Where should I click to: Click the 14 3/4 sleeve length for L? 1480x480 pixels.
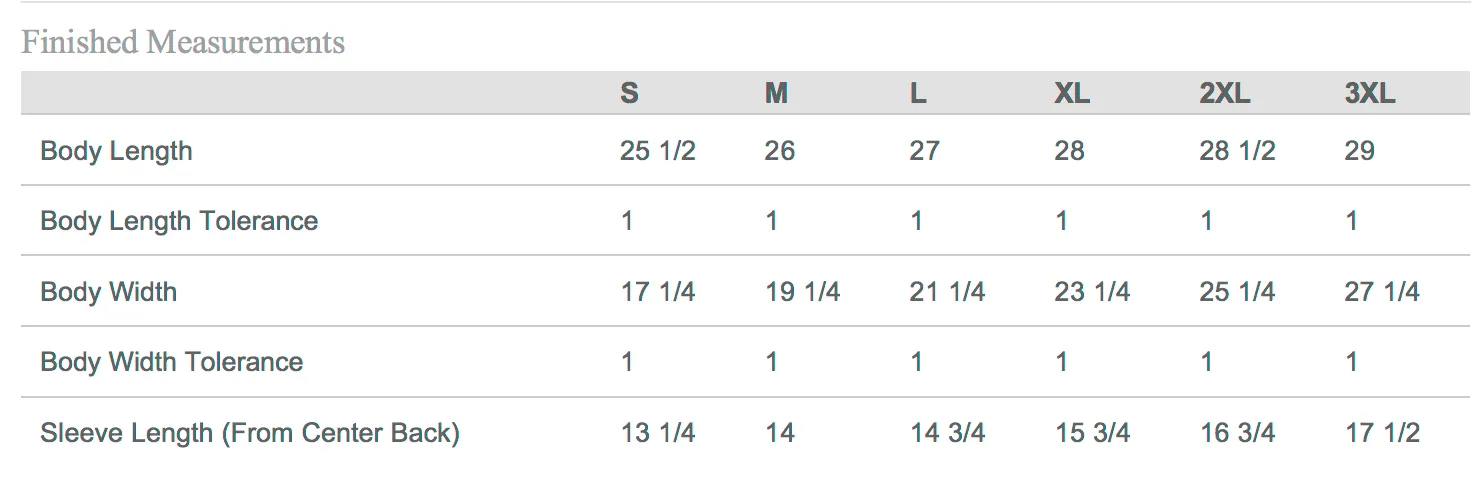pos(948,433)
